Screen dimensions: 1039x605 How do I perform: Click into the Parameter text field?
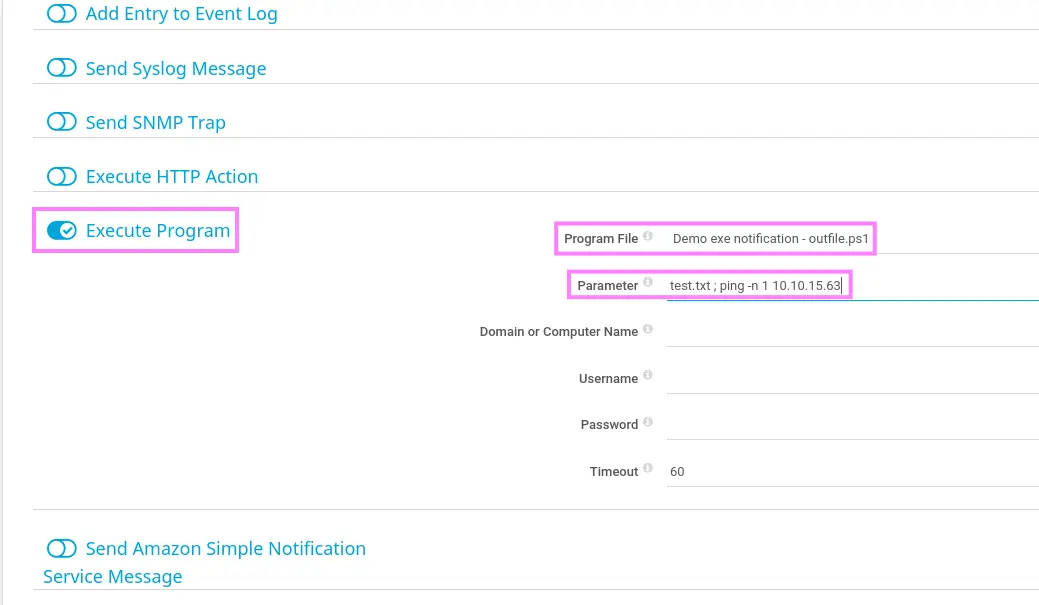[850, 286]
